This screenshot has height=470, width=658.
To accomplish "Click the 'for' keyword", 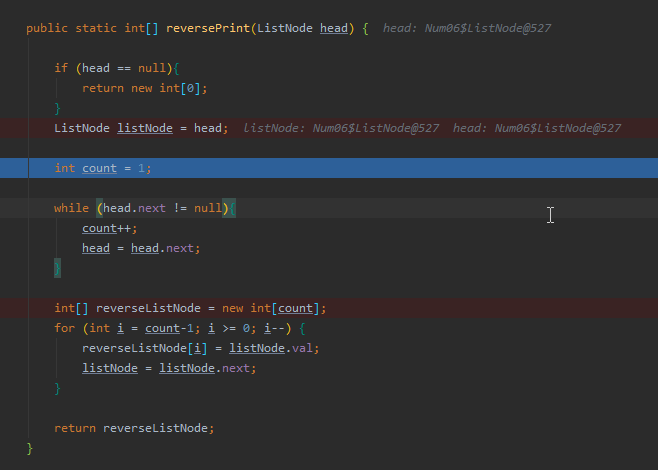I will click(64, 328).
